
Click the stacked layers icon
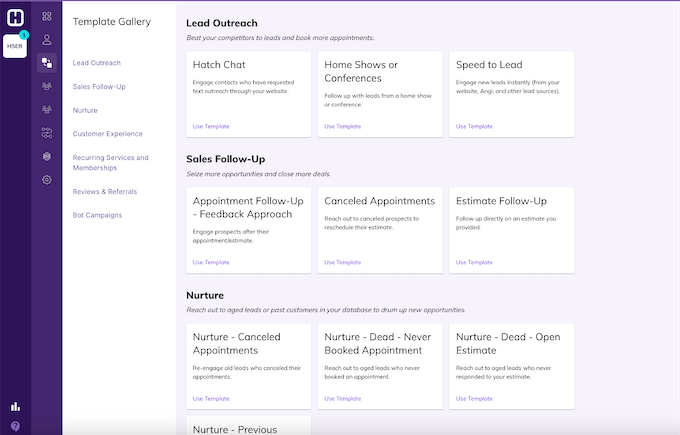click(47, 156)
